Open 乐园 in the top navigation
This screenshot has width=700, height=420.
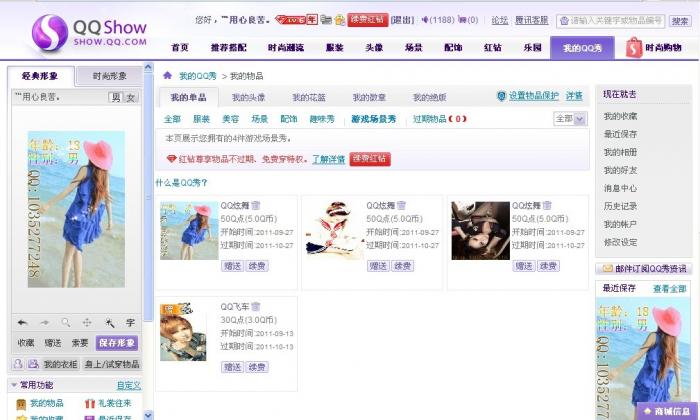coord(532,47)
